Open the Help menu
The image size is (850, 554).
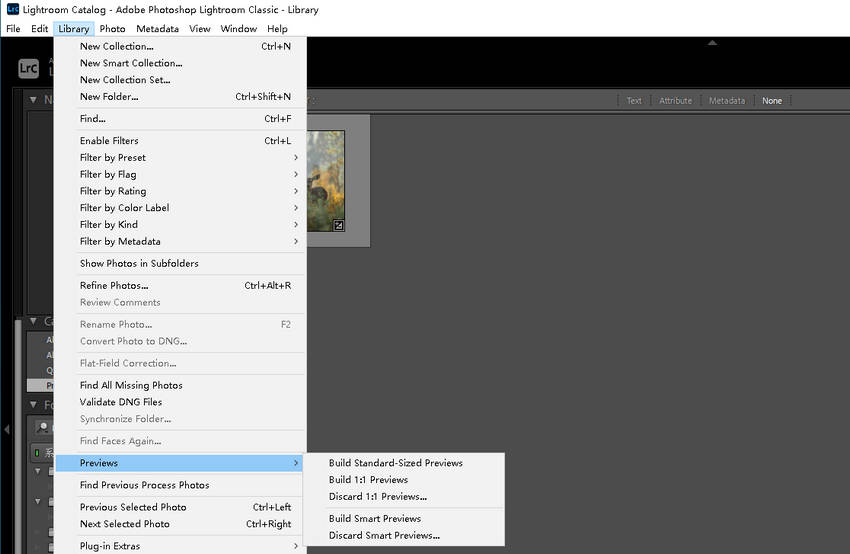pos(277,29)
